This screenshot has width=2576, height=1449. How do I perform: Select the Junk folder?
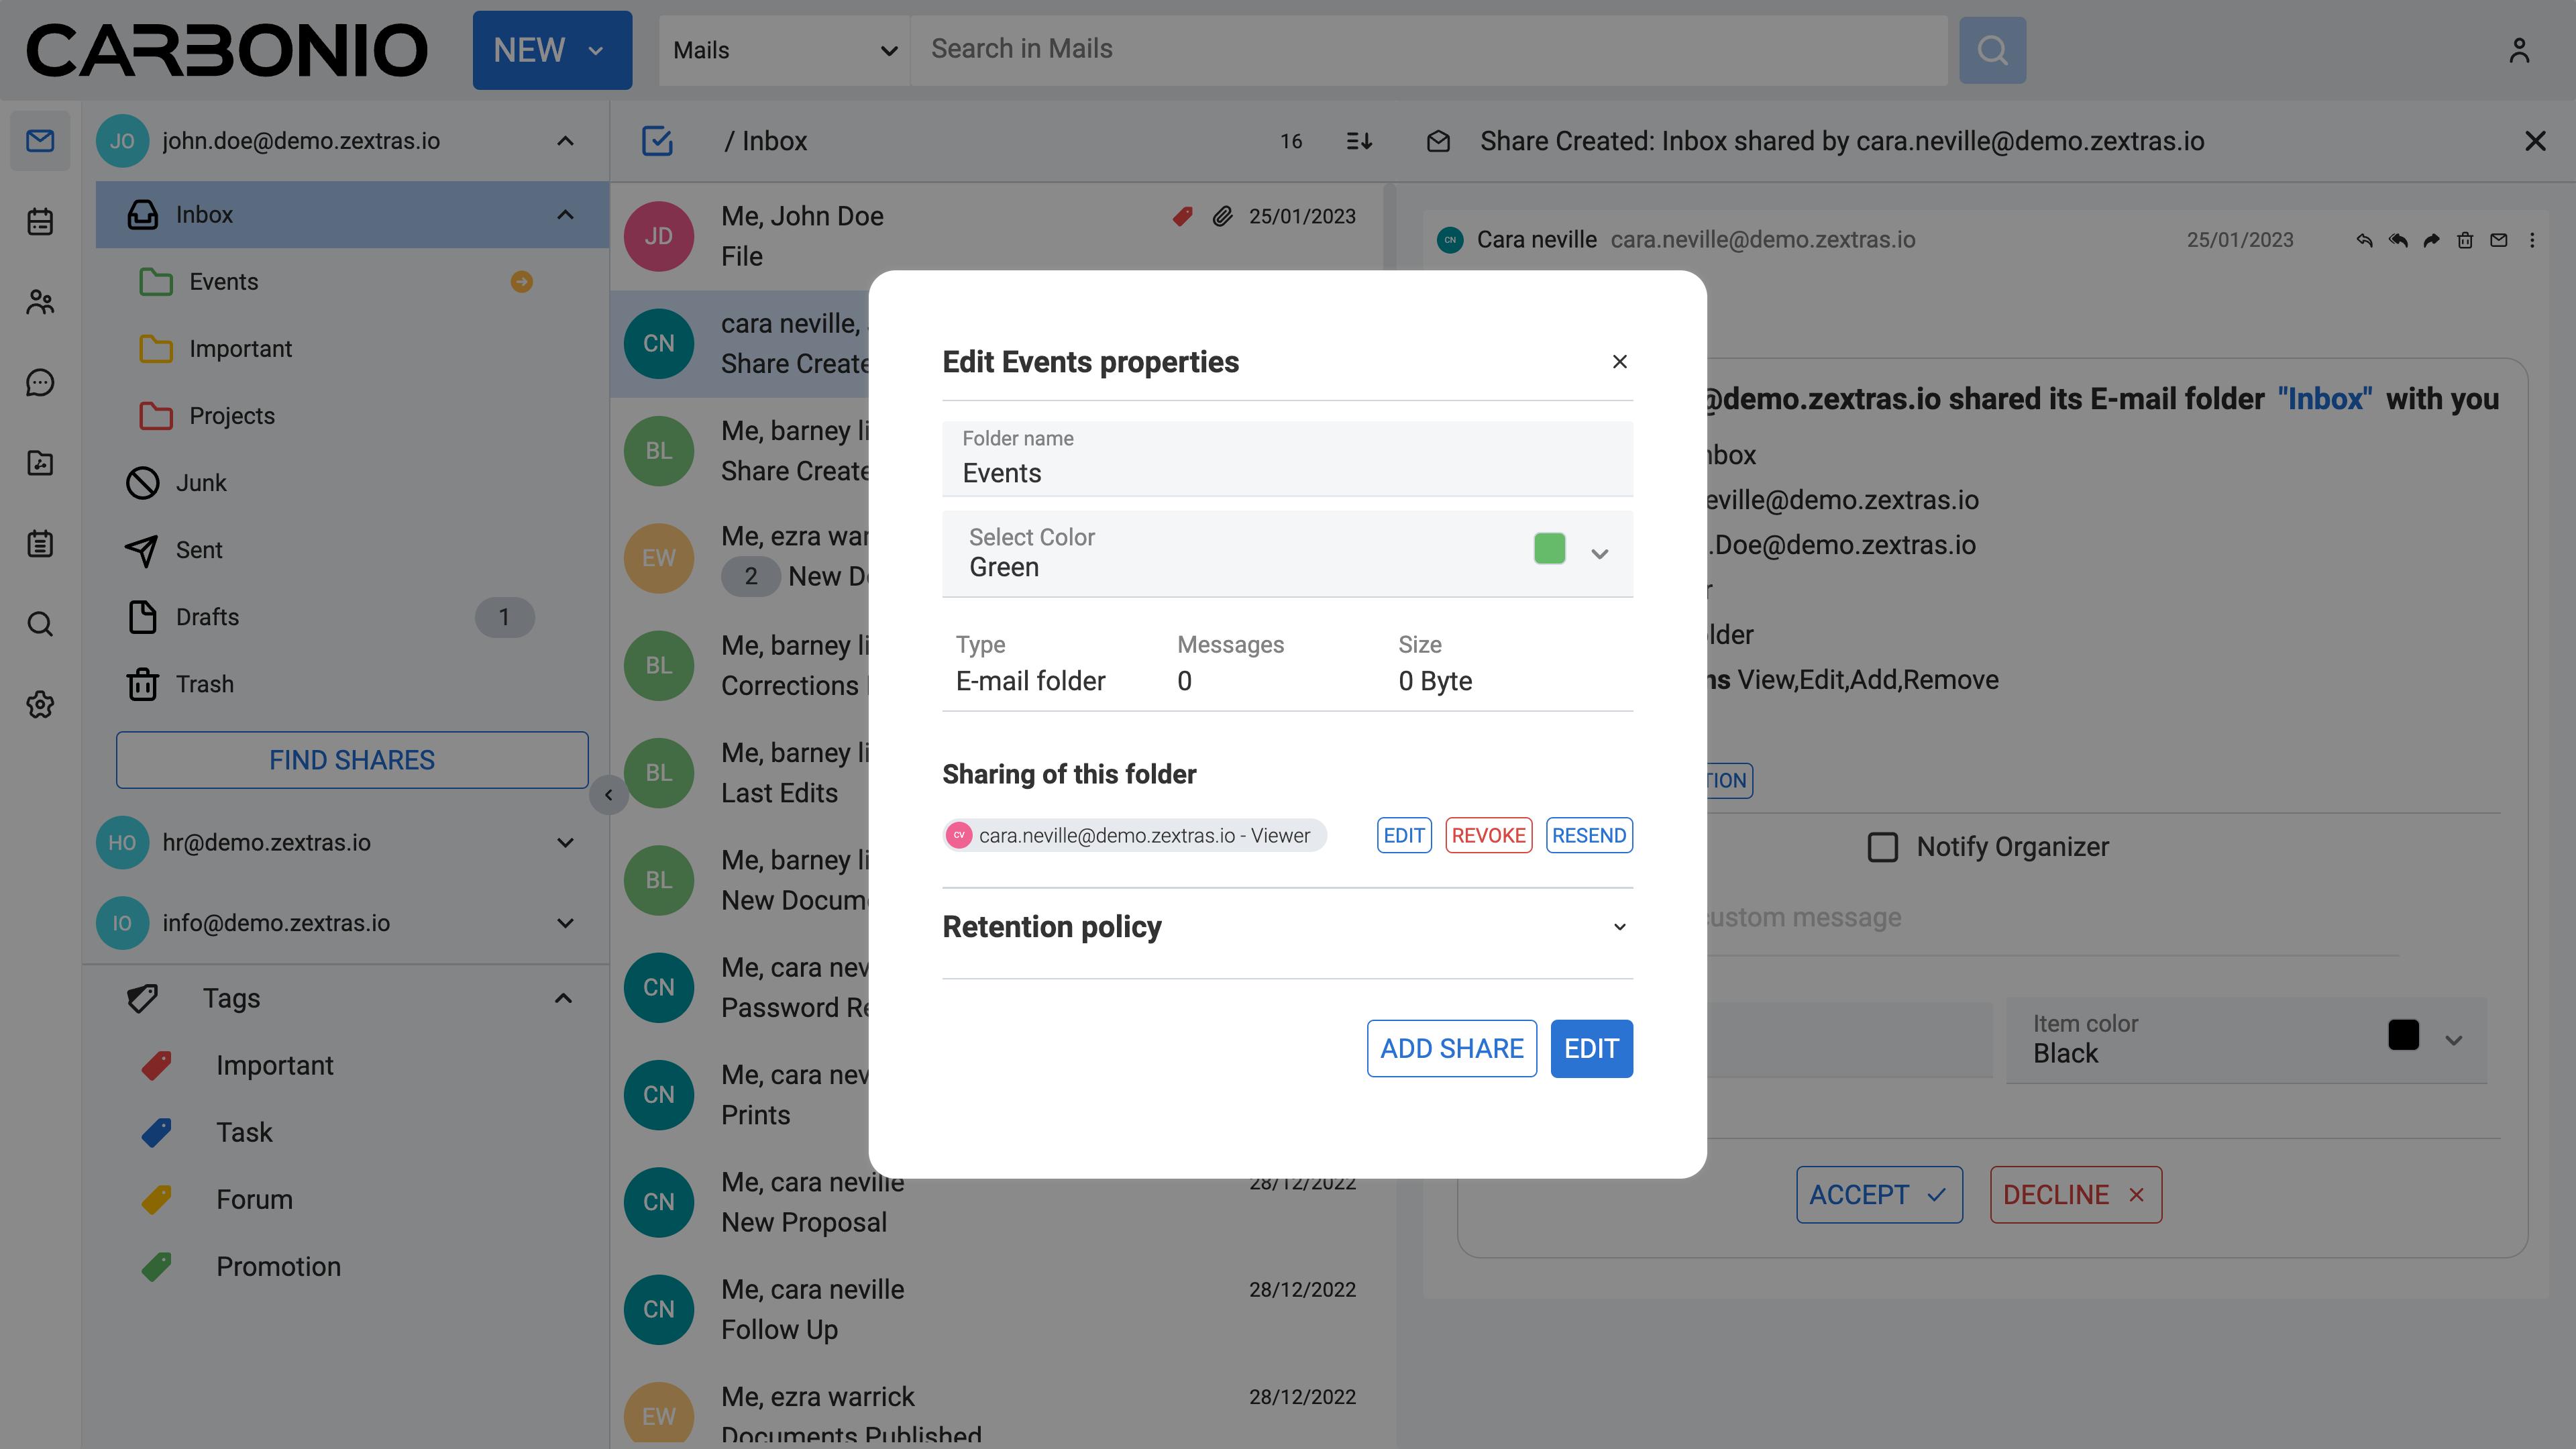[201, 483]
